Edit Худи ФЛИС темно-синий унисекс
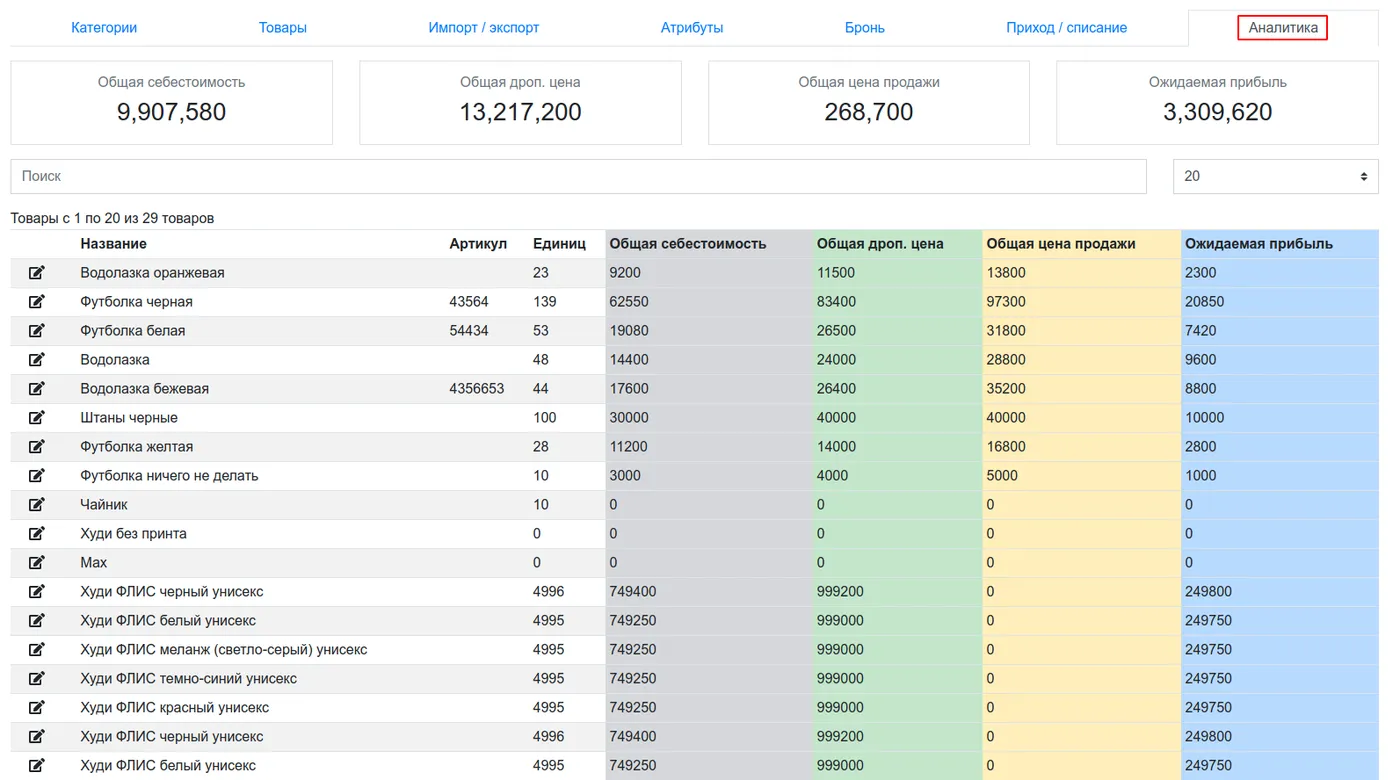The width and height of the screenshot is (1400, 780). (37, 679)
